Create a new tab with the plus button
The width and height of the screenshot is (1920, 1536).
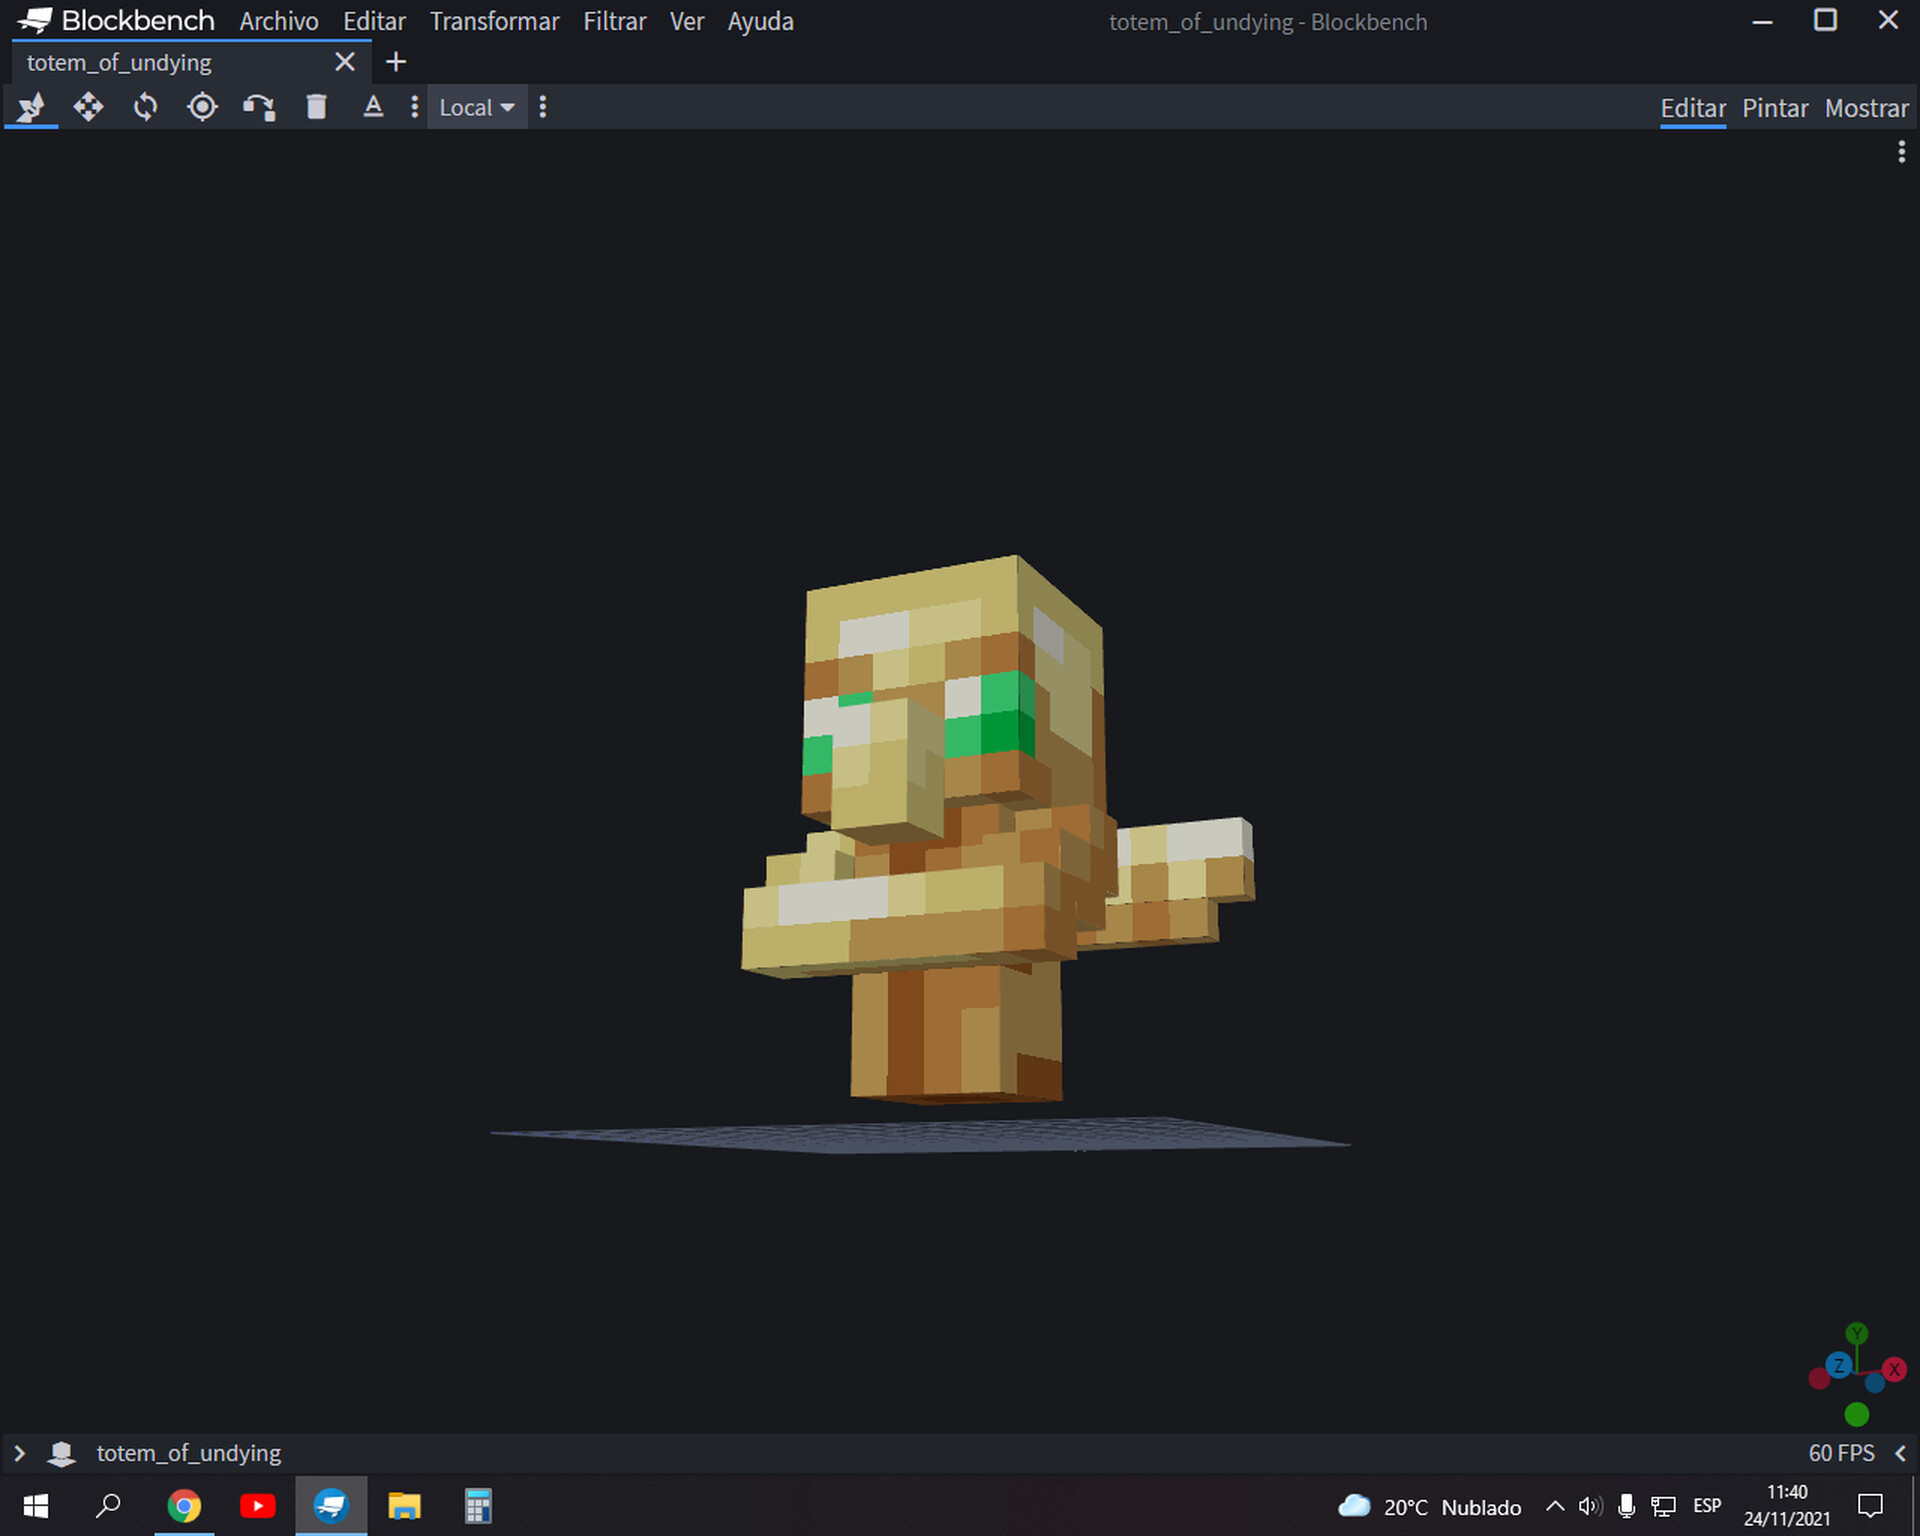point(396,62)
